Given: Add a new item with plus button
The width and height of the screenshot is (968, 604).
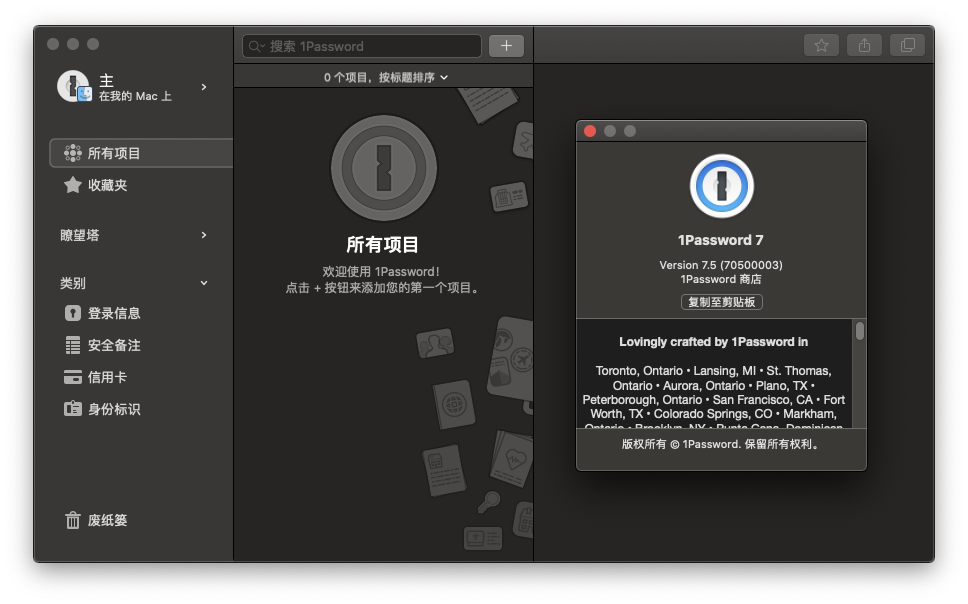Looking at the screenshot, I should coord(506,46).
